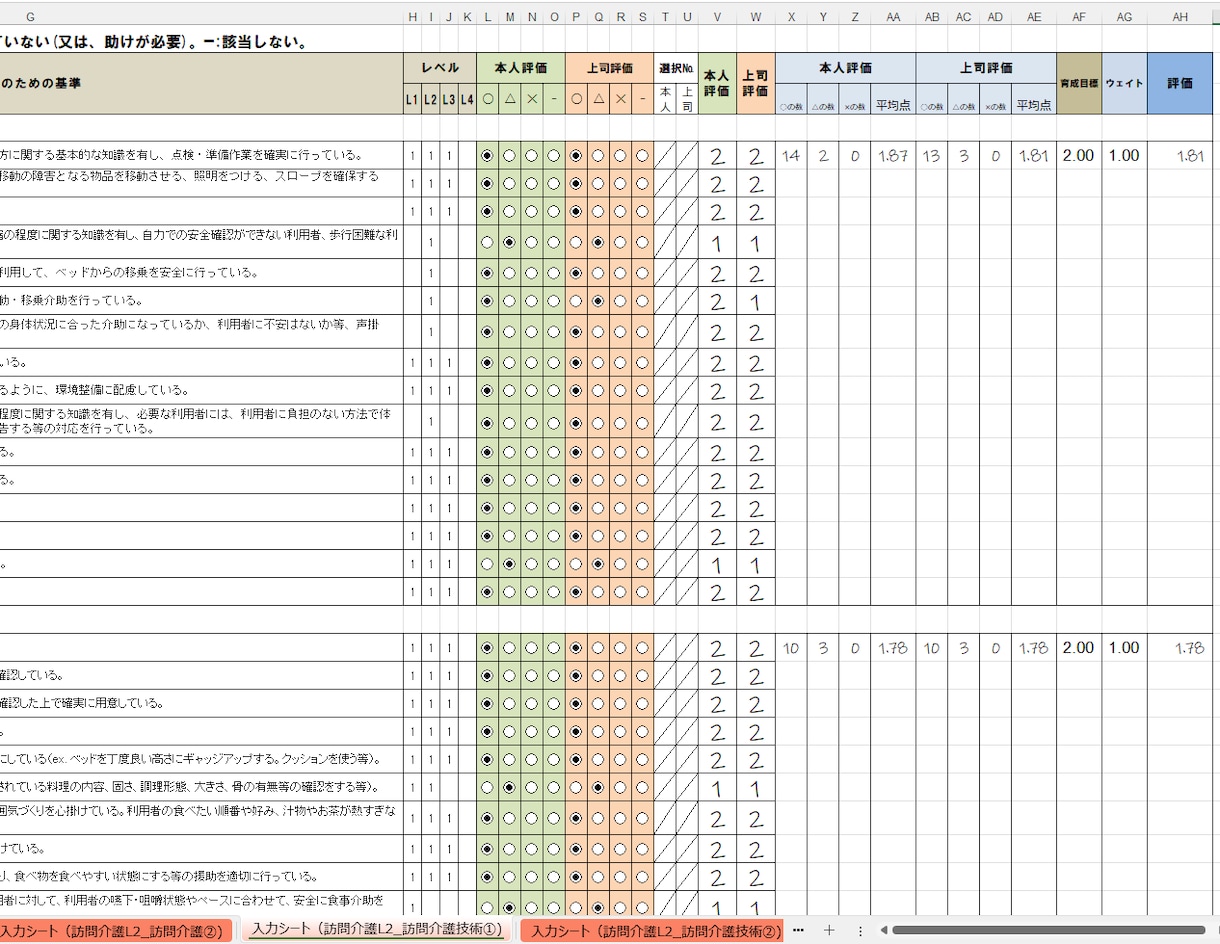This screenshot has height=944, width=1220.
Task: Click column AA header
Action: click(893, 17)
